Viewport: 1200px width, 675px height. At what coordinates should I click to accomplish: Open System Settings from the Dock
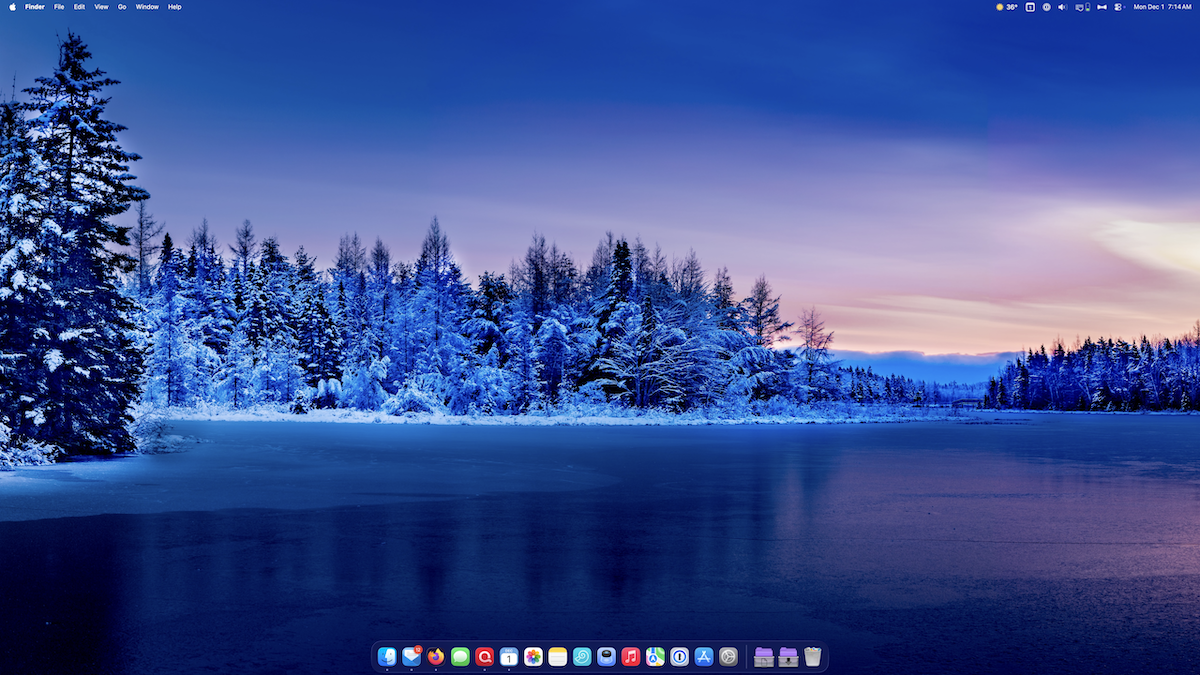coord(730,657)
